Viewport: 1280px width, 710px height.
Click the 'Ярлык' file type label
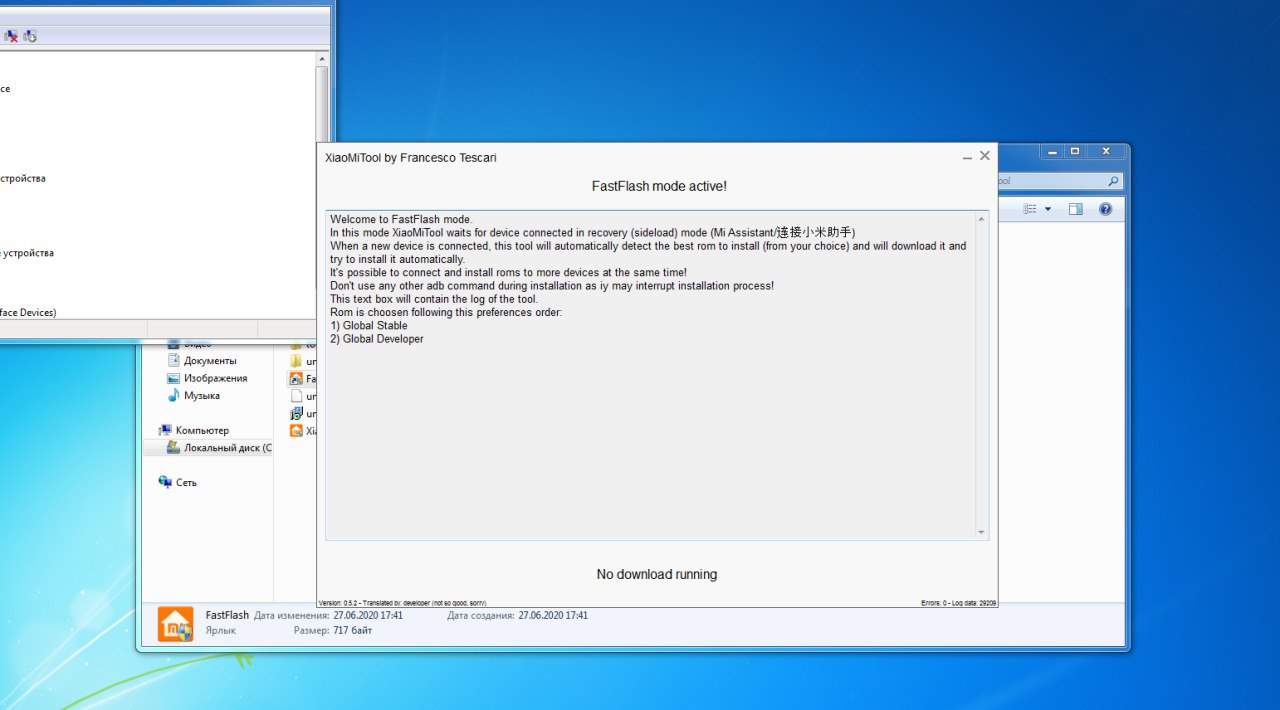click(x=221, y=631)
